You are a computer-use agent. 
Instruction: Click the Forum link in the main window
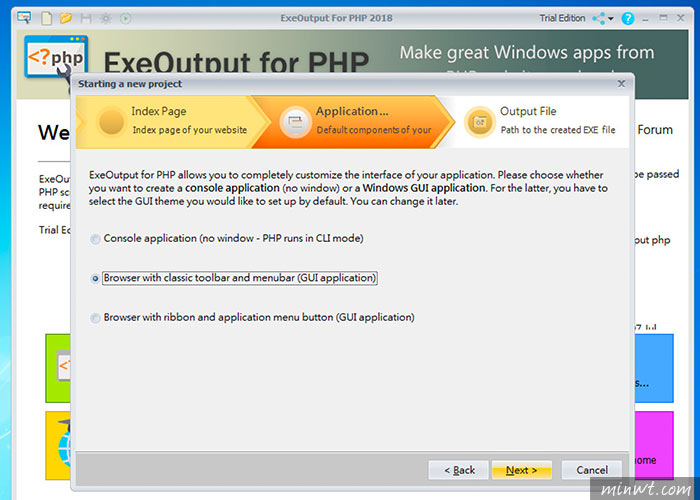click(655, 130)
